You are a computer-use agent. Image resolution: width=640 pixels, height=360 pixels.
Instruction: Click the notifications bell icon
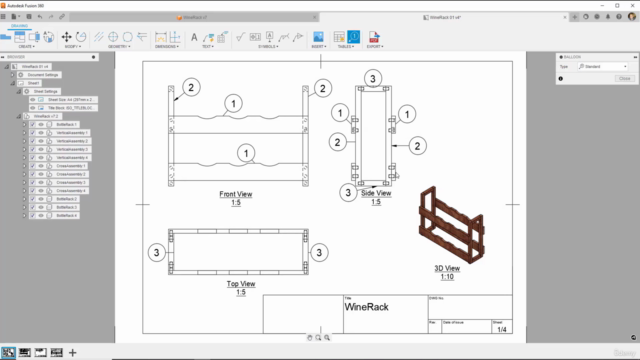(x=608, y=17)
